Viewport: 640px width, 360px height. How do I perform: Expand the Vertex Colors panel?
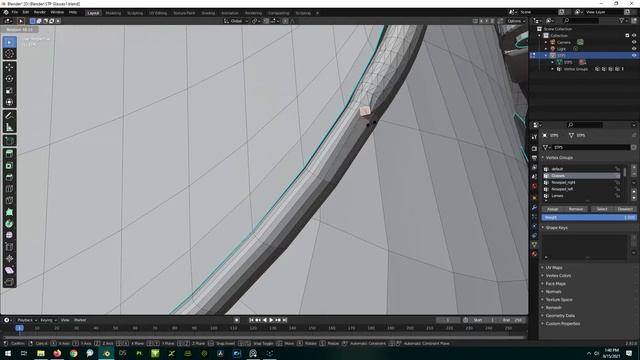pos(558,276)
